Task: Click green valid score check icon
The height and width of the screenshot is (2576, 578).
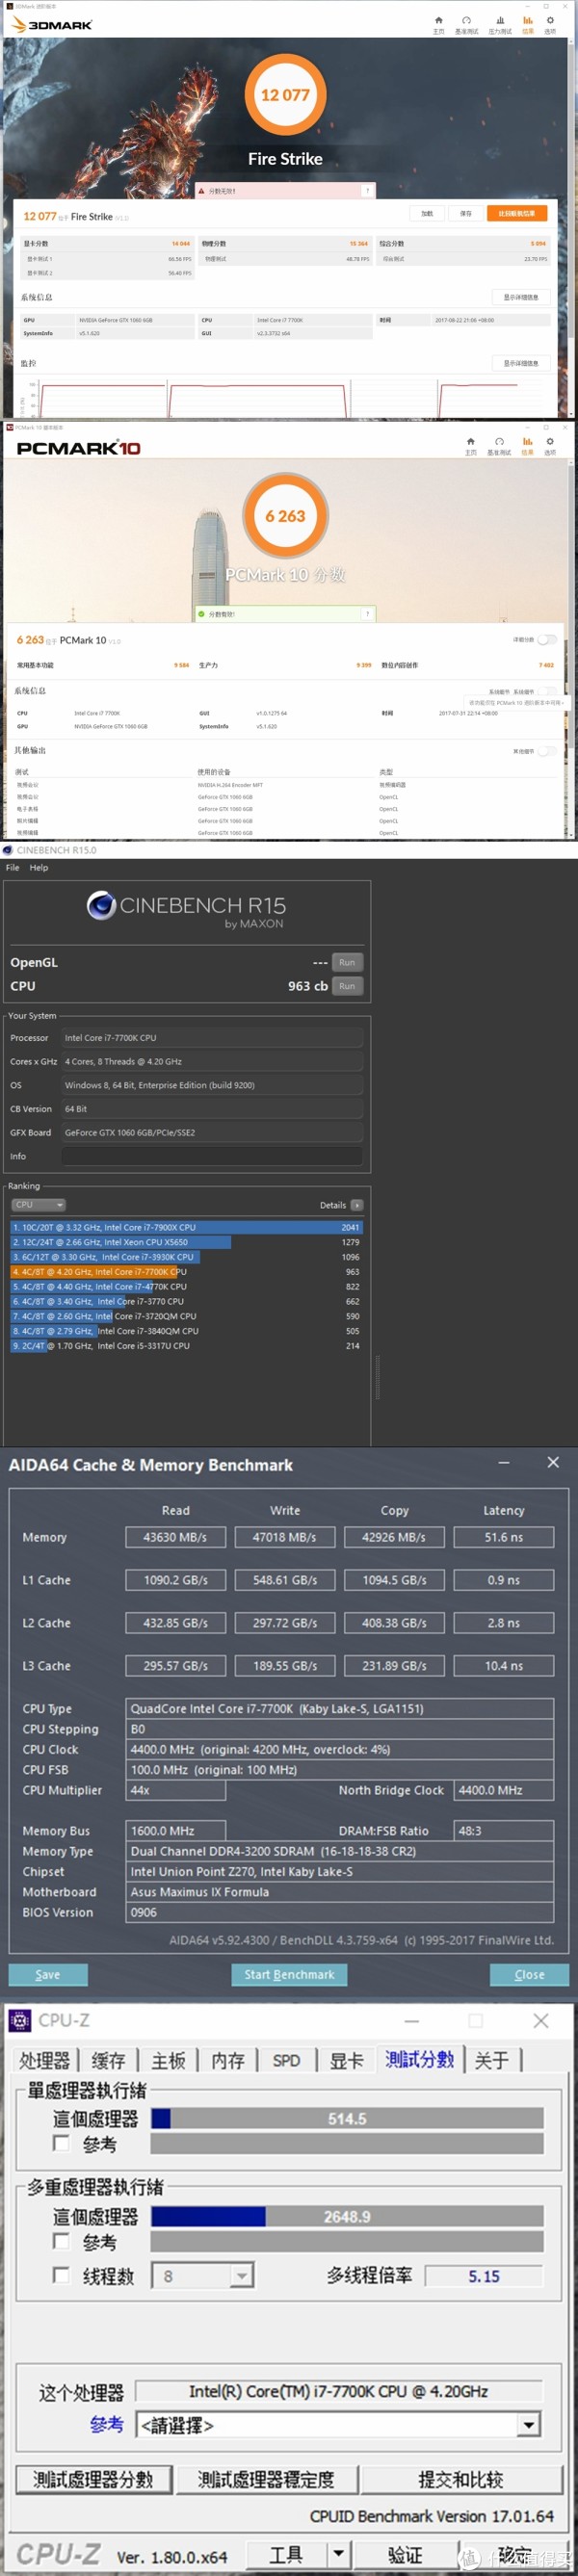Action: pos(201,614)
